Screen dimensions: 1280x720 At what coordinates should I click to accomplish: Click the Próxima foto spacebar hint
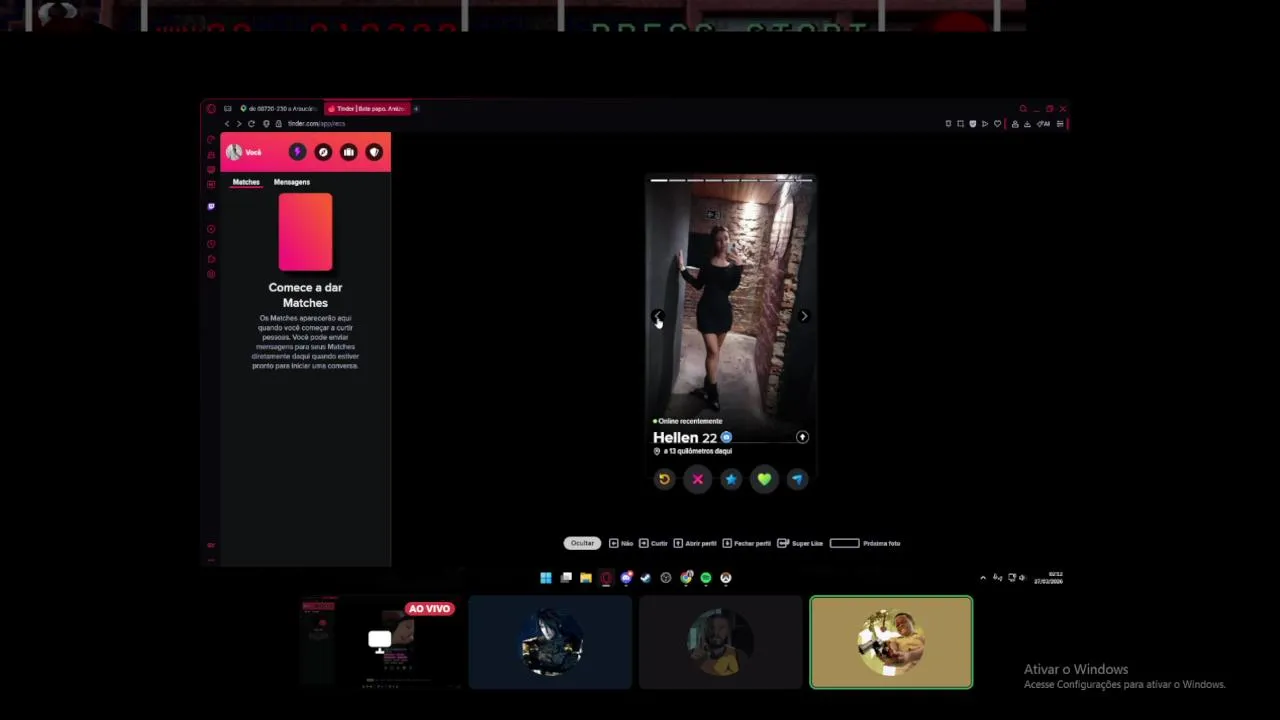point(865,543)
